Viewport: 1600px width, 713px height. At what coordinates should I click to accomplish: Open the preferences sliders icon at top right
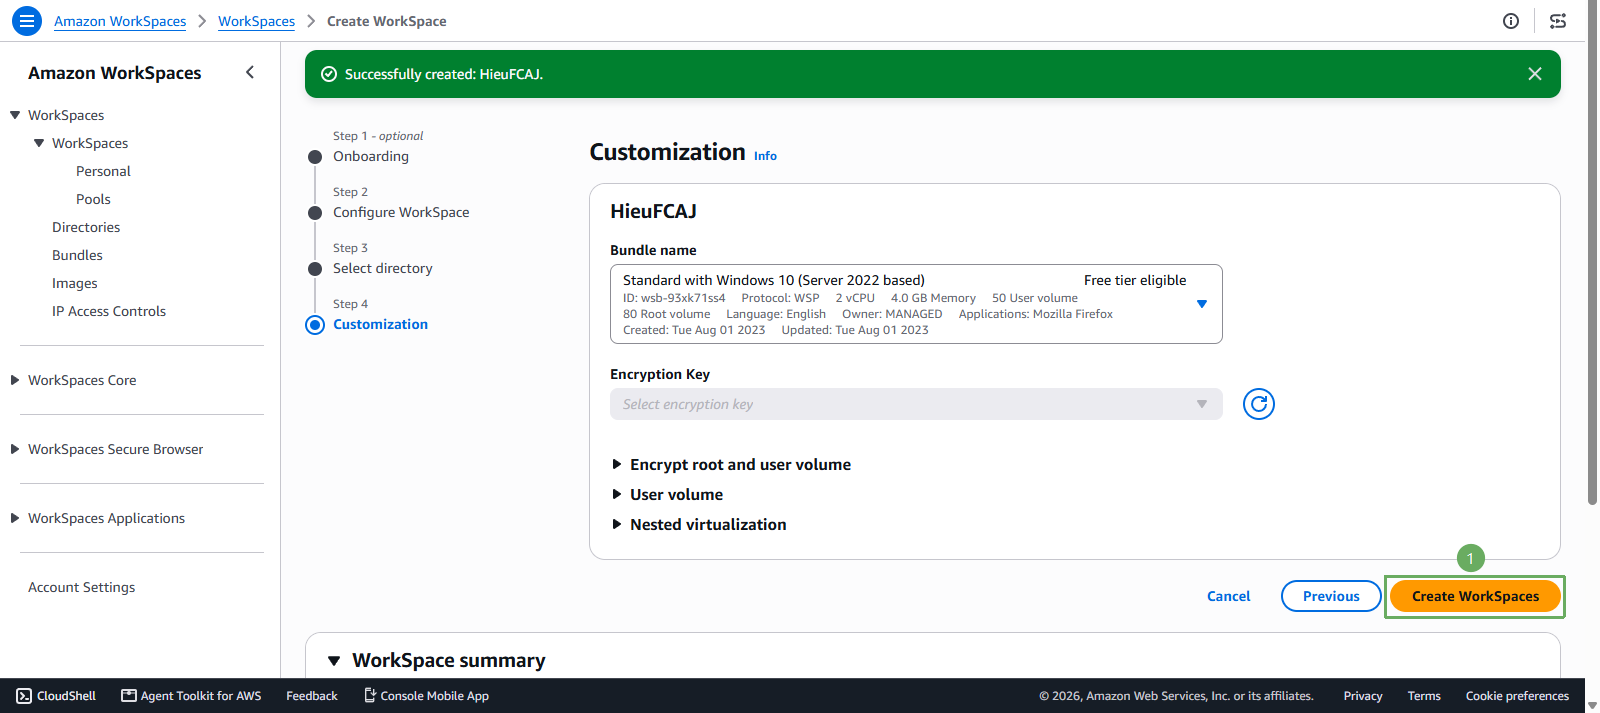1558,21
